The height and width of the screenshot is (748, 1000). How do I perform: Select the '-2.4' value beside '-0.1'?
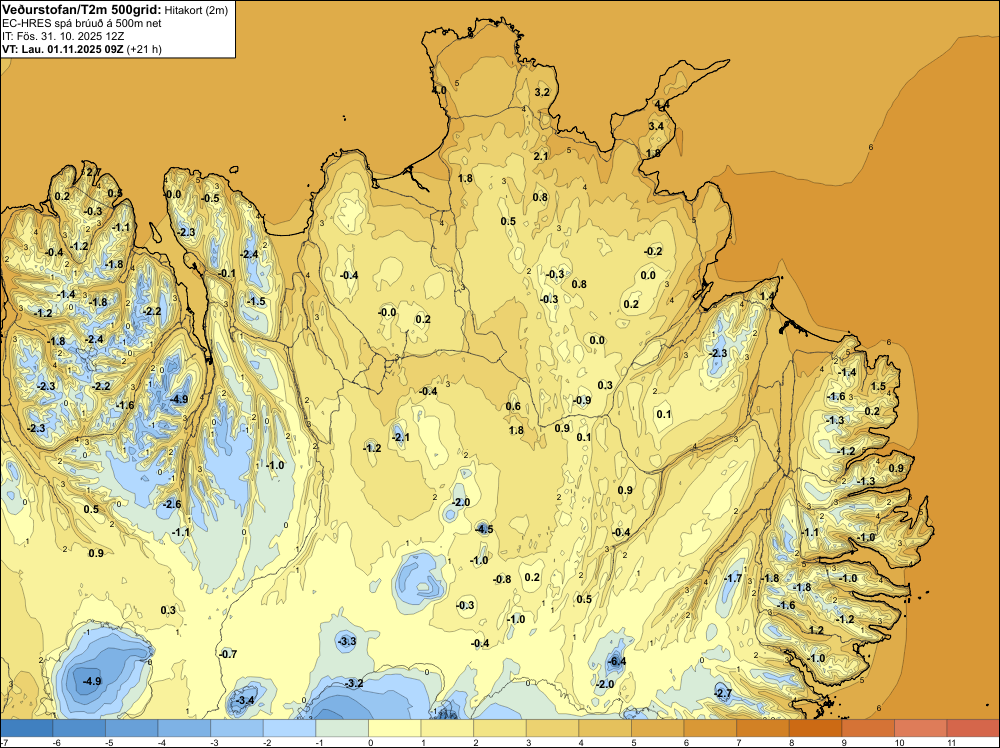point(249,254)
